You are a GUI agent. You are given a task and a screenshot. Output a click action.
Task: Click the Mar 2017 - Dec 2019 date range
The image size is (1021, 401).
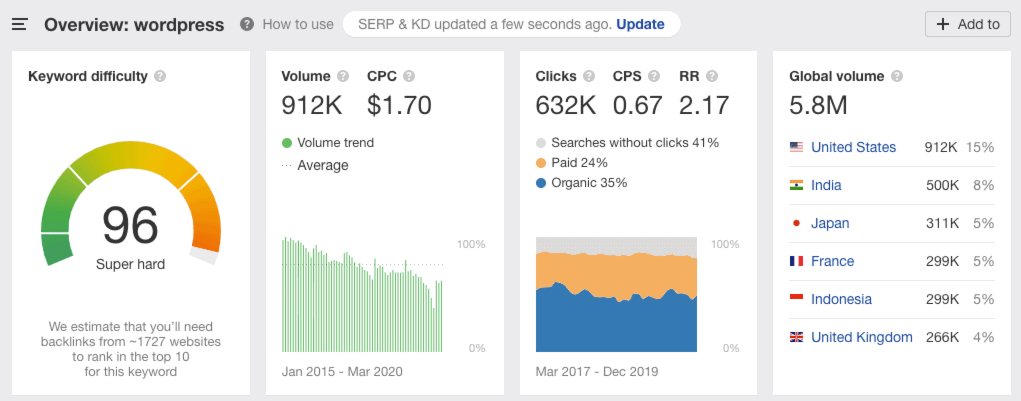596,372
